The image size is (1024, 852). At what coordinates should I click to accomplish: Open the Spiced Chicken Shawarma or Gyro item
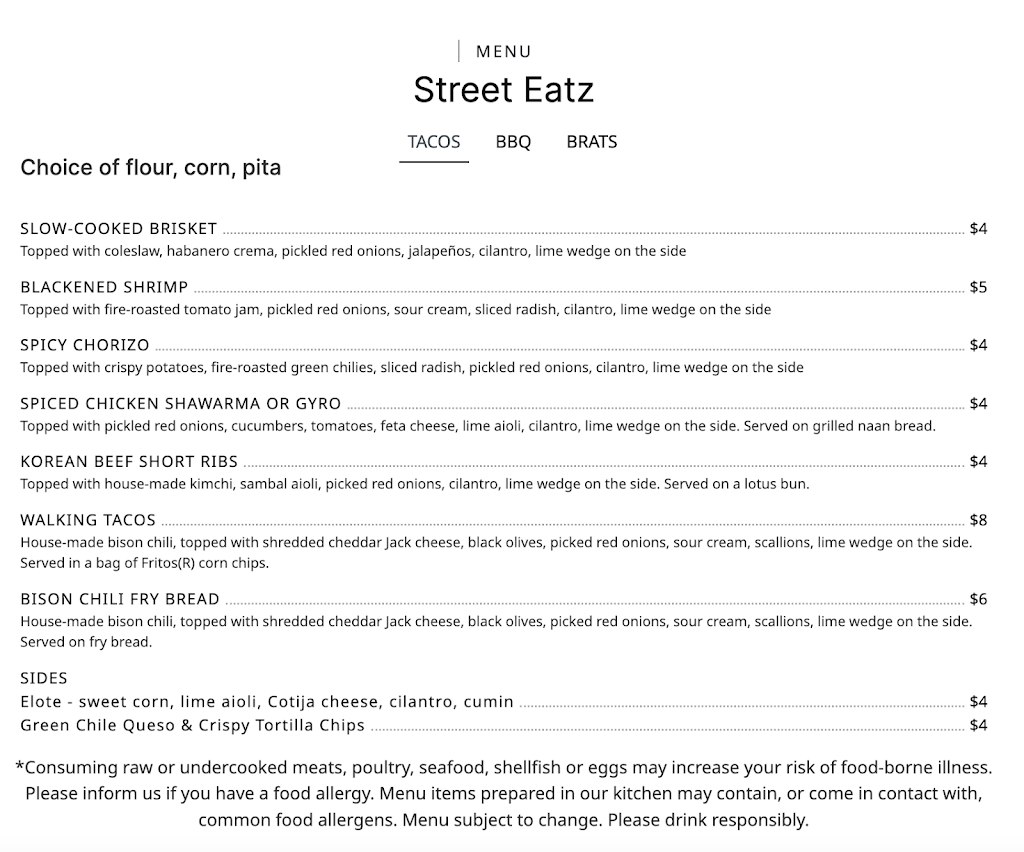click(x=181, y=404)
